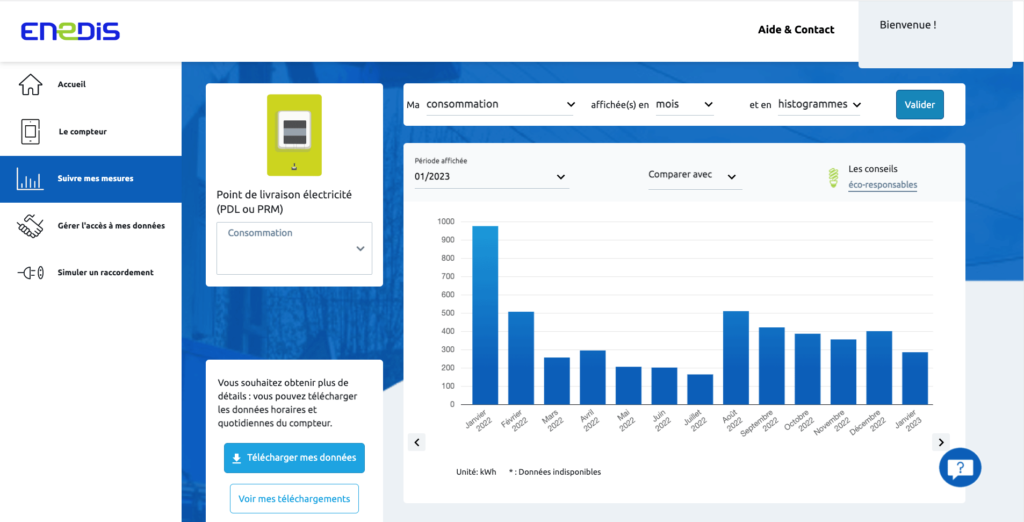Select Suivre mes mesures menu item

(91, 179)
